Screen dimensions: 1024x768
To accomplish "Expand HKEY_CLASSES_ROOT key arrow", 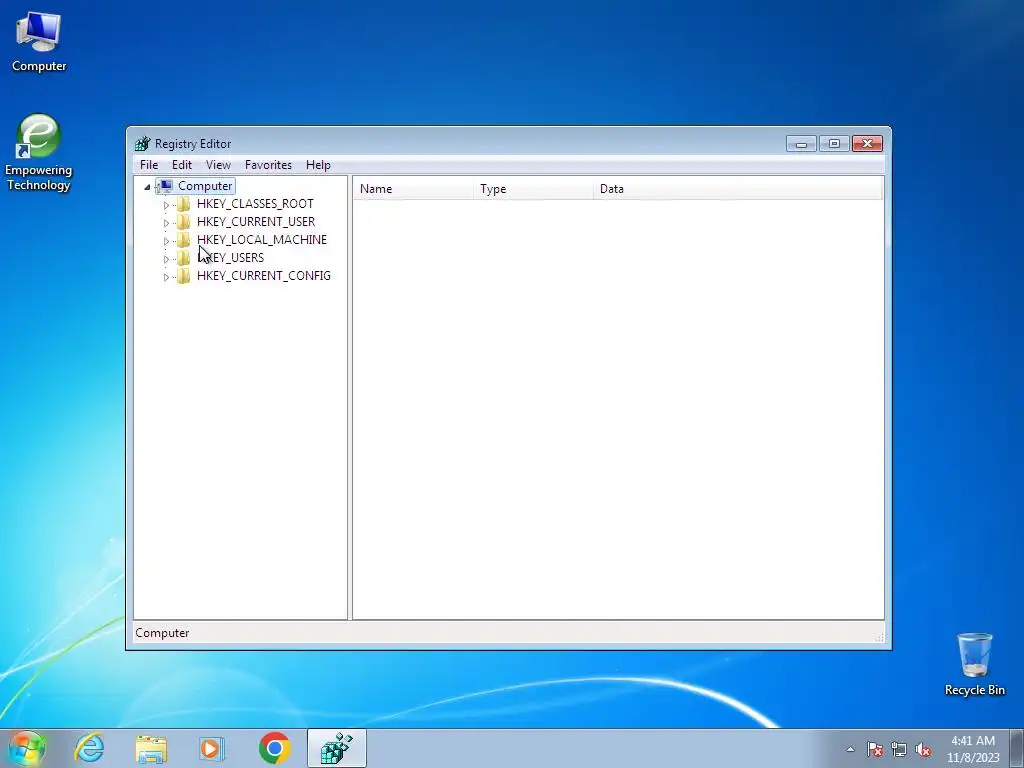I will 166,204.
